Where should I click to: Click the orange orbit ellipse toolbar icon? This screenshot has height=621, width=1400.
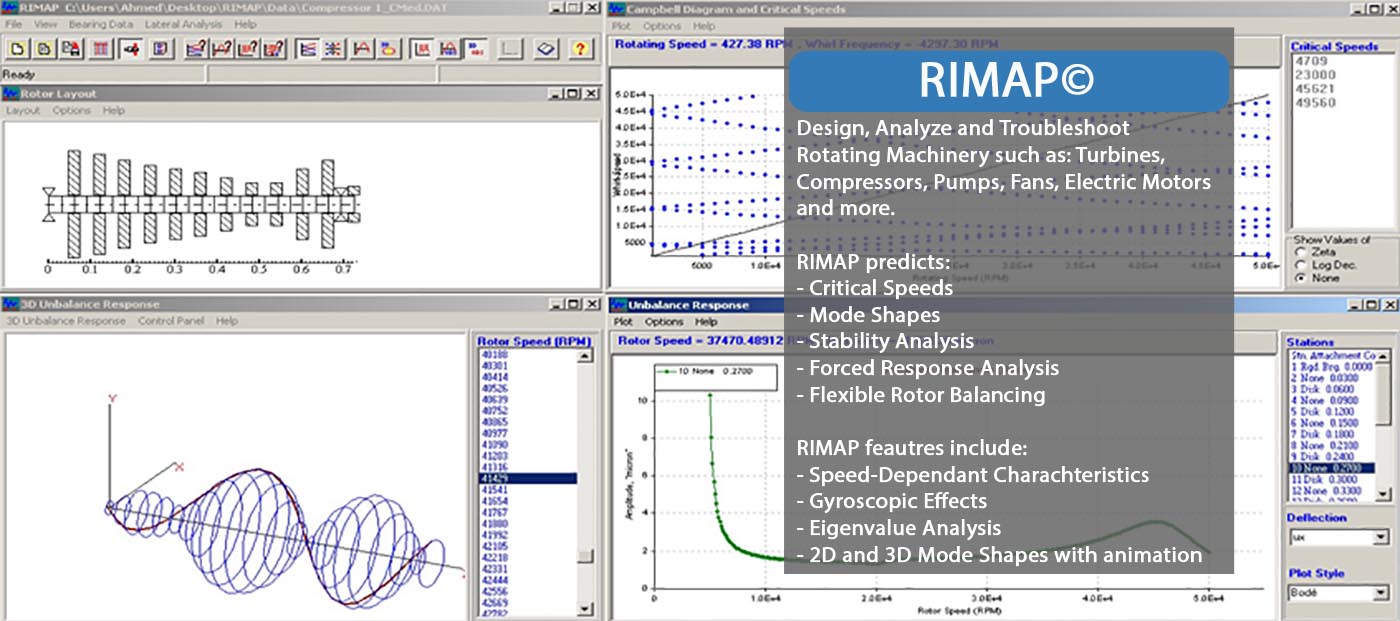(389, 49)
